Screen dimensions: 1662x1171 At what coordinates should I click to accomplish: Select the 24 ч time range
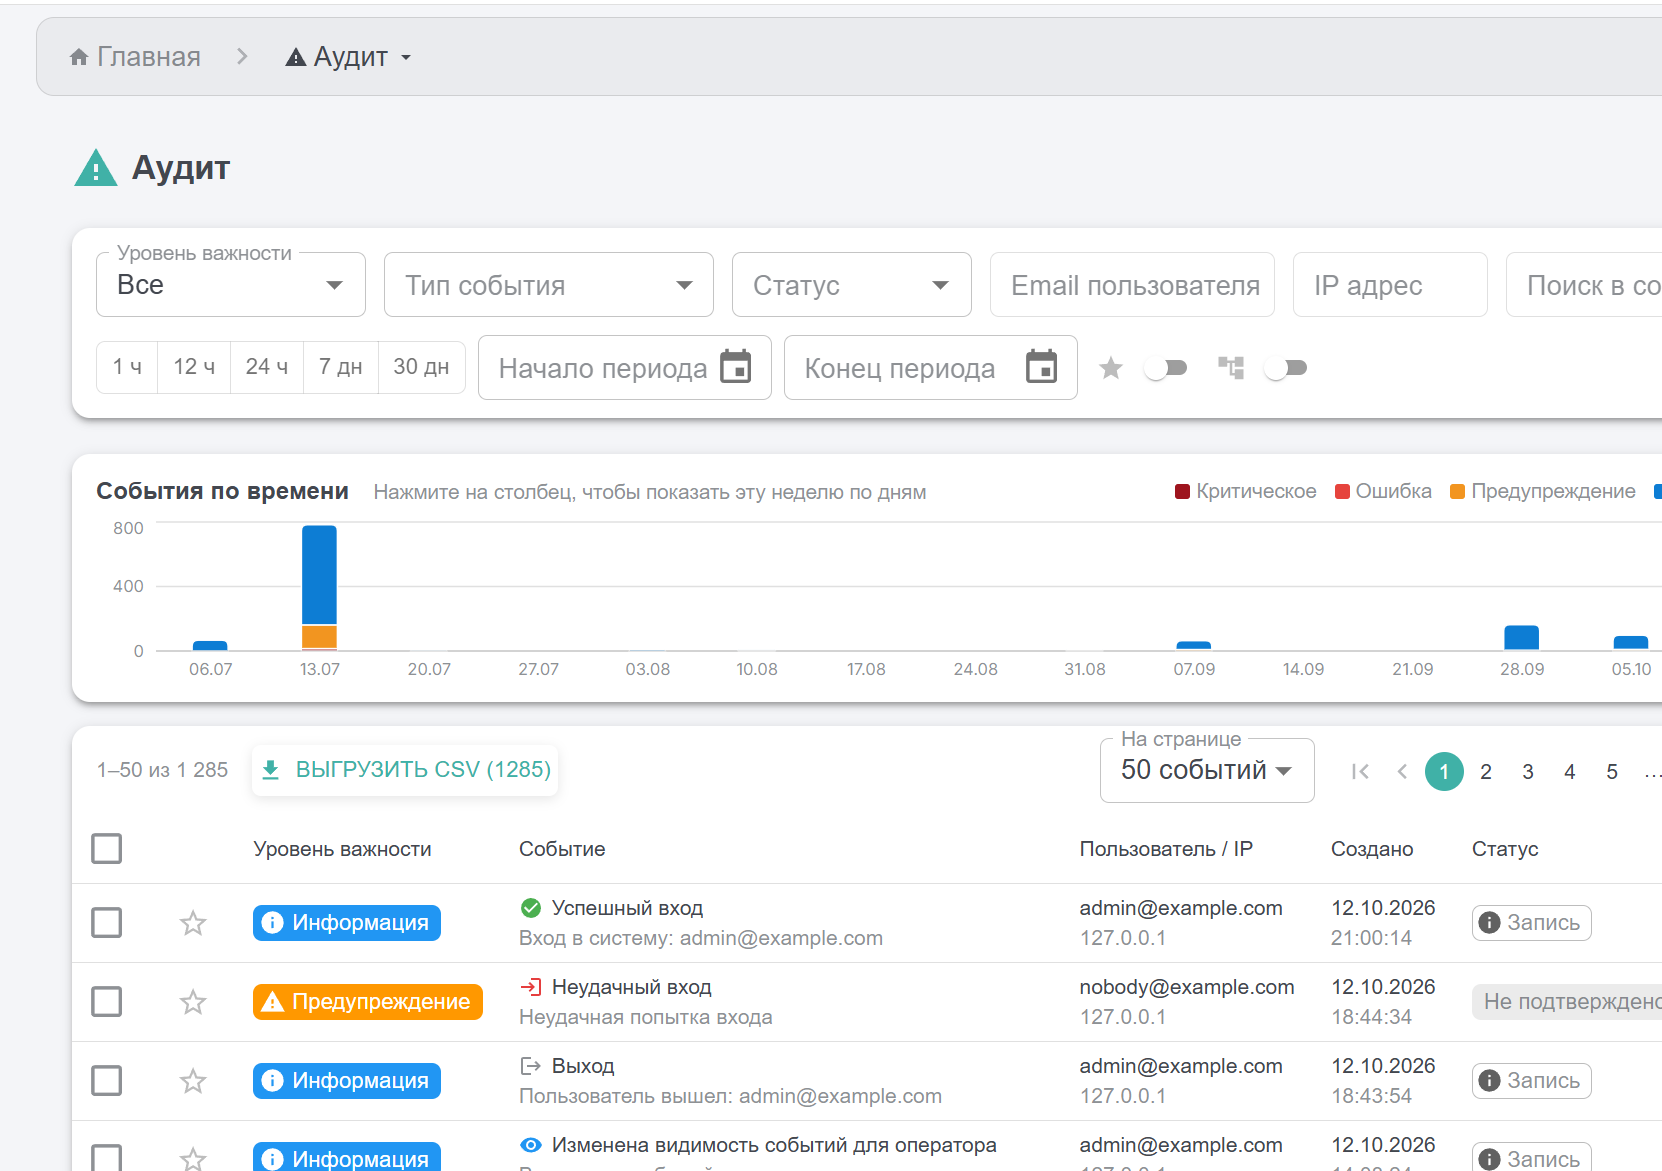point(267,367)
